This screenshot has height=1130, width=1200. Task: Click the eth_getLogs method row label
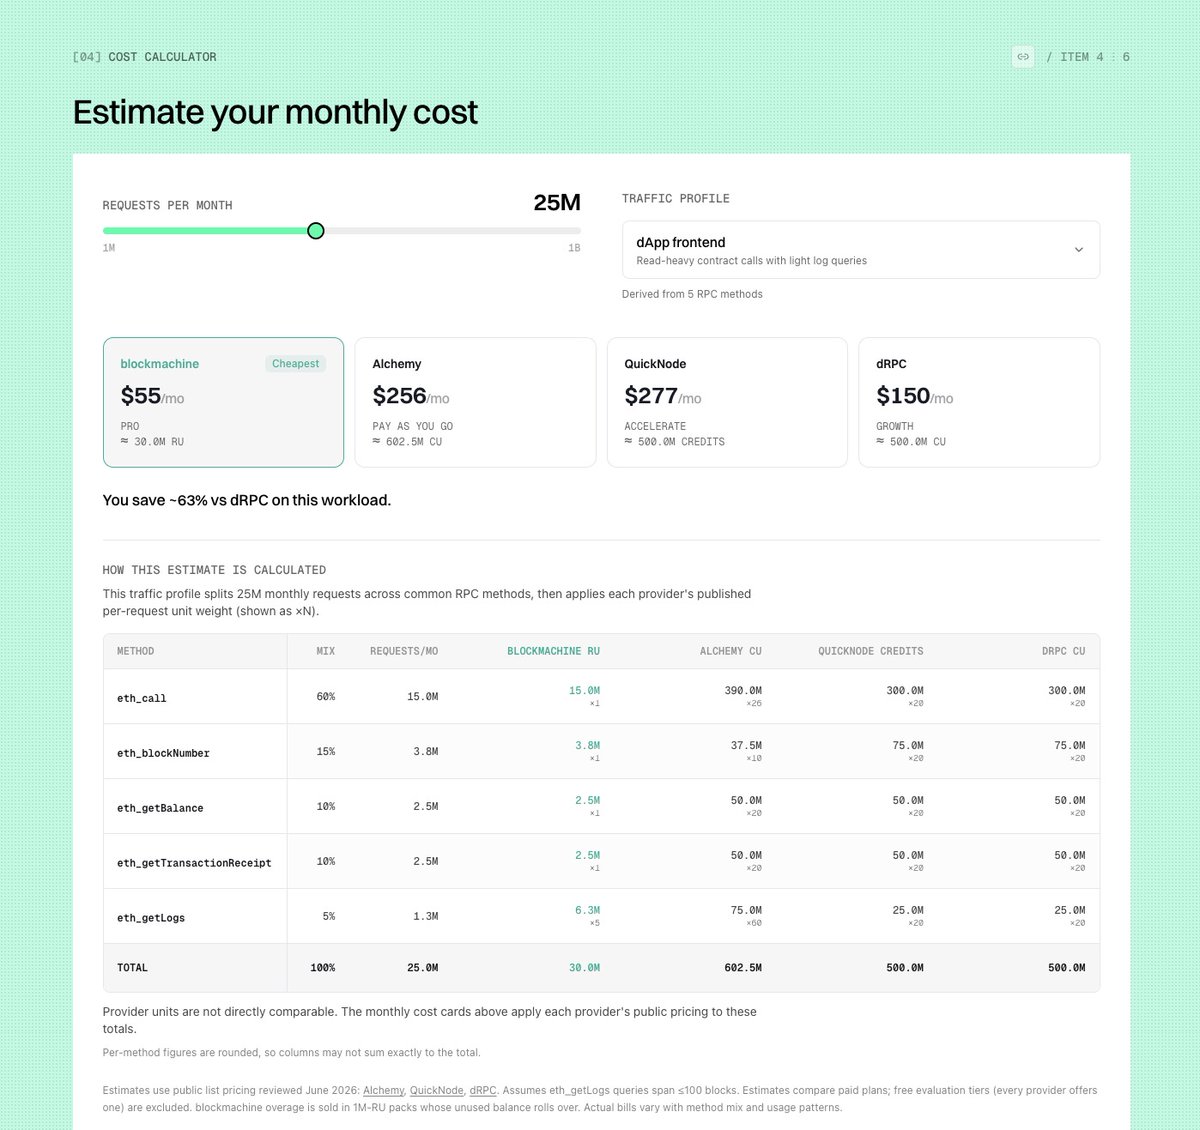tap(151, 918)
